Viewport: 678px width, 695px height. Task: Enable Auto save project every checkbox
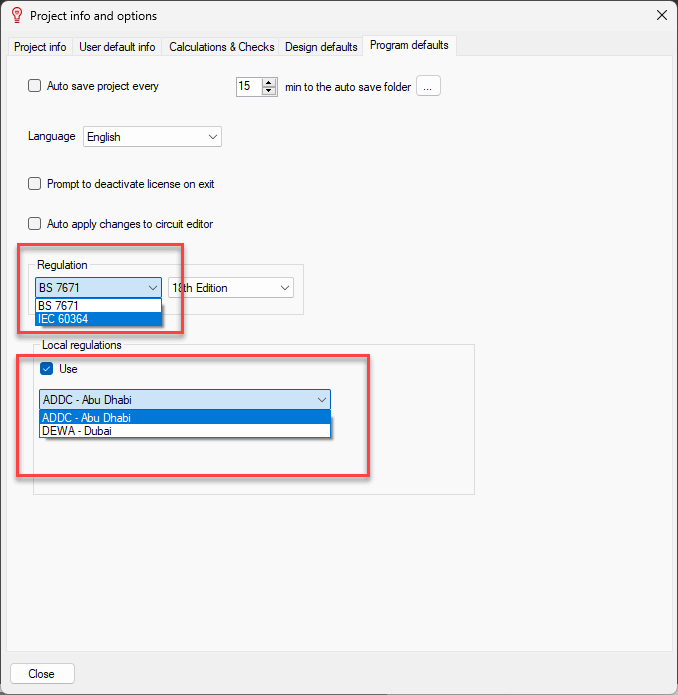pyautogui.click(x=35, y=86)
